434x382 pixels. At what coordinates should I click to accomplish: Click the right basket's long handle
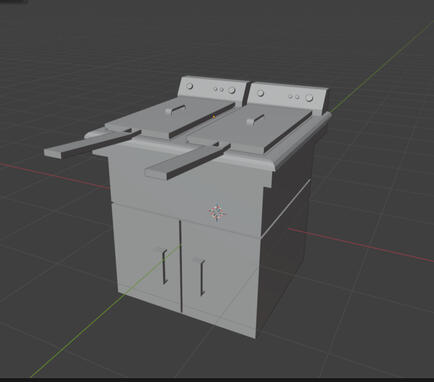click(x=188, y=162)
